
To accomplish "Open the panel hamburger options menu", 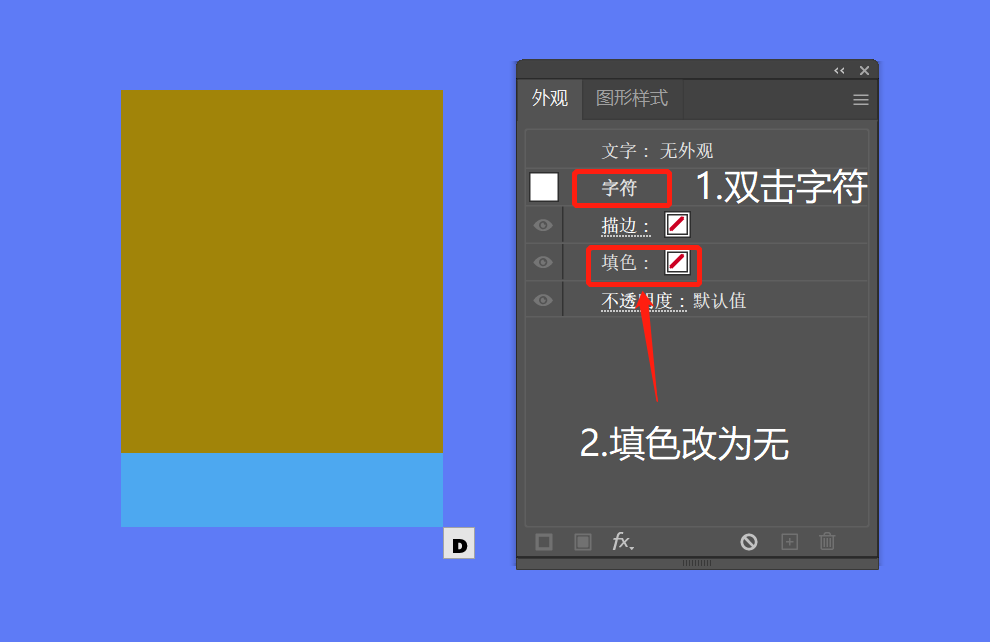I will (861, 100).
